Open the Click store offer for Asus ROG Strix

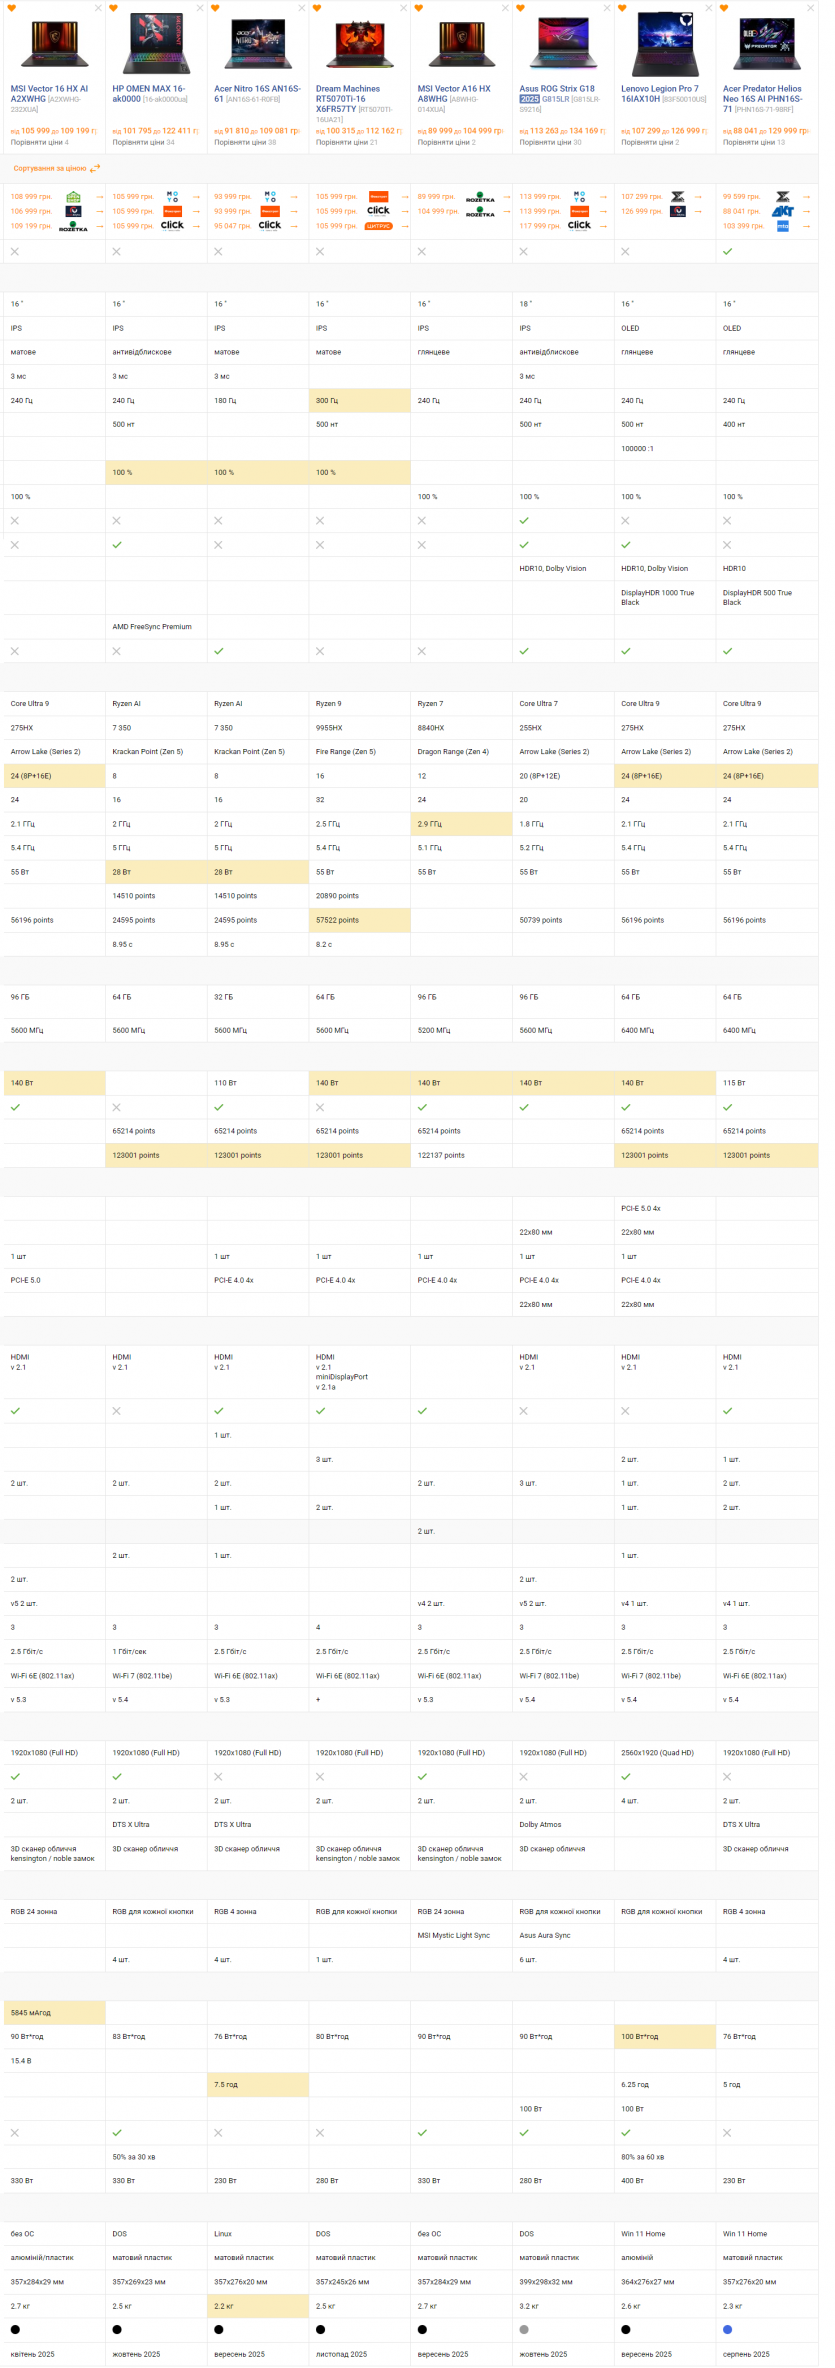click(579, 226)
